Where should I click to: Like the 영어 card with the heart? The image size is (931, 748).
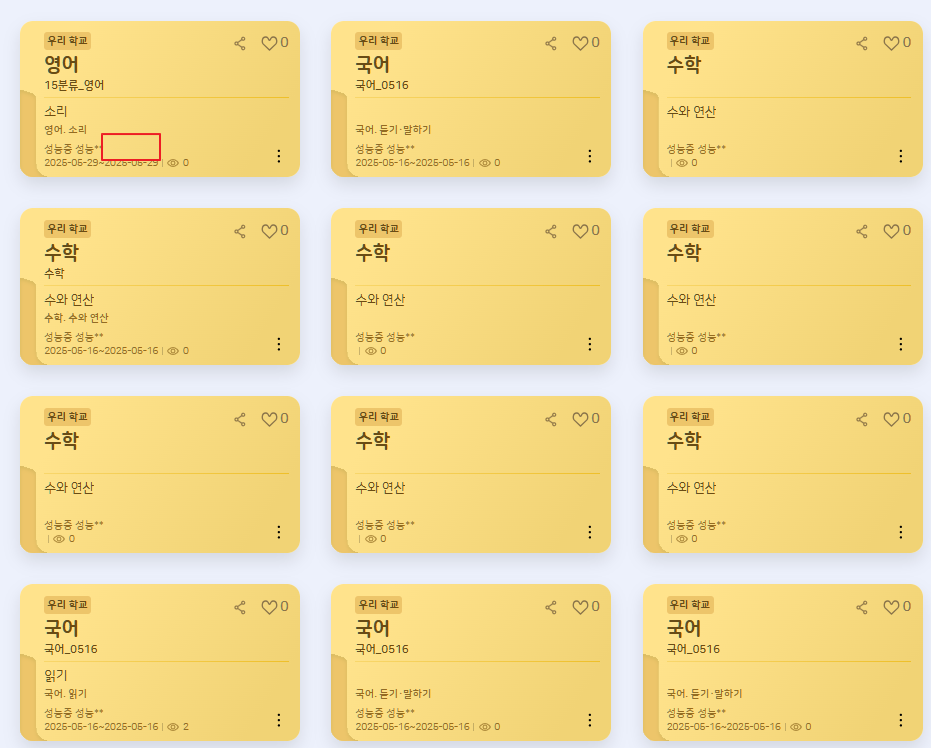tap(269, 43)
